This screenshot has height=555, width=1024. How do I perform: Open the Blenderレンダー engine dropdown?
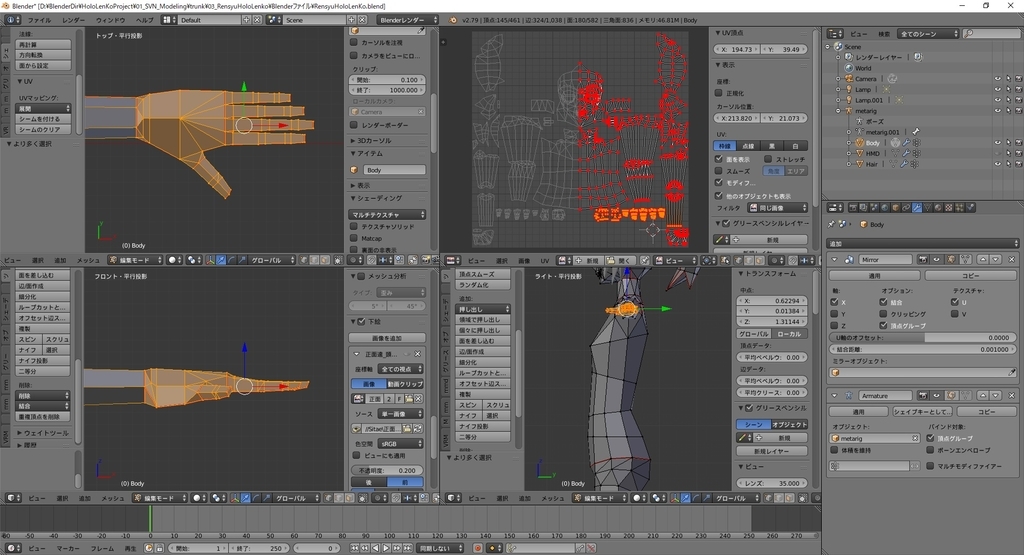tap(409, 20)
